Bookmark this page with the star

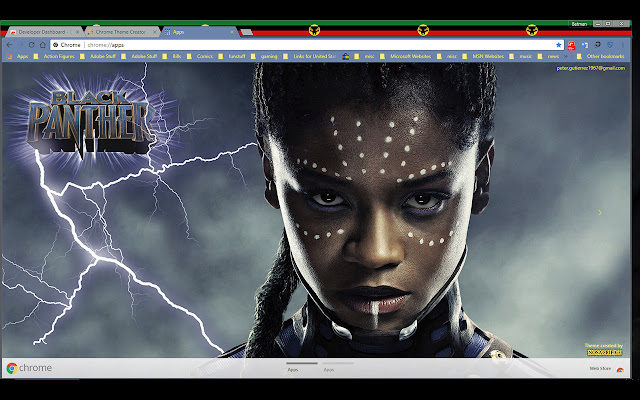(x=558, y=45)
